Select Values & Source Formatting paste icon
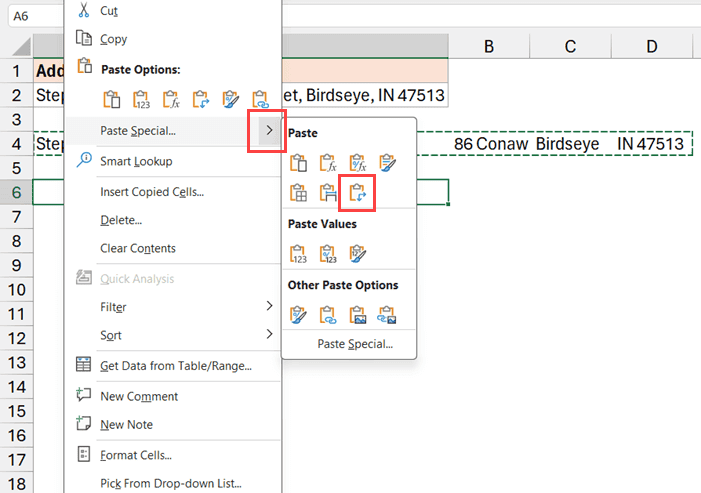This screenshot has height=493, width=701. 357,254
